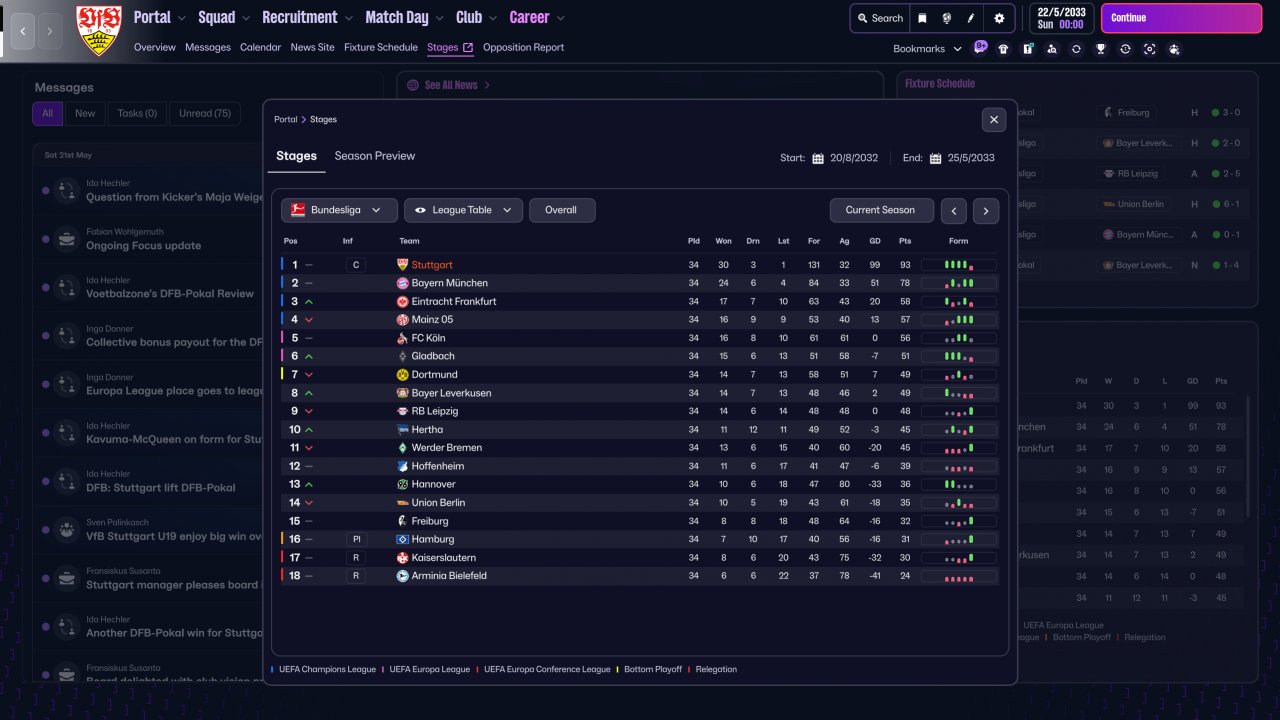Click the player search scouting icon
Viewport: 1280px width, 720px height.
[1052, 49]
